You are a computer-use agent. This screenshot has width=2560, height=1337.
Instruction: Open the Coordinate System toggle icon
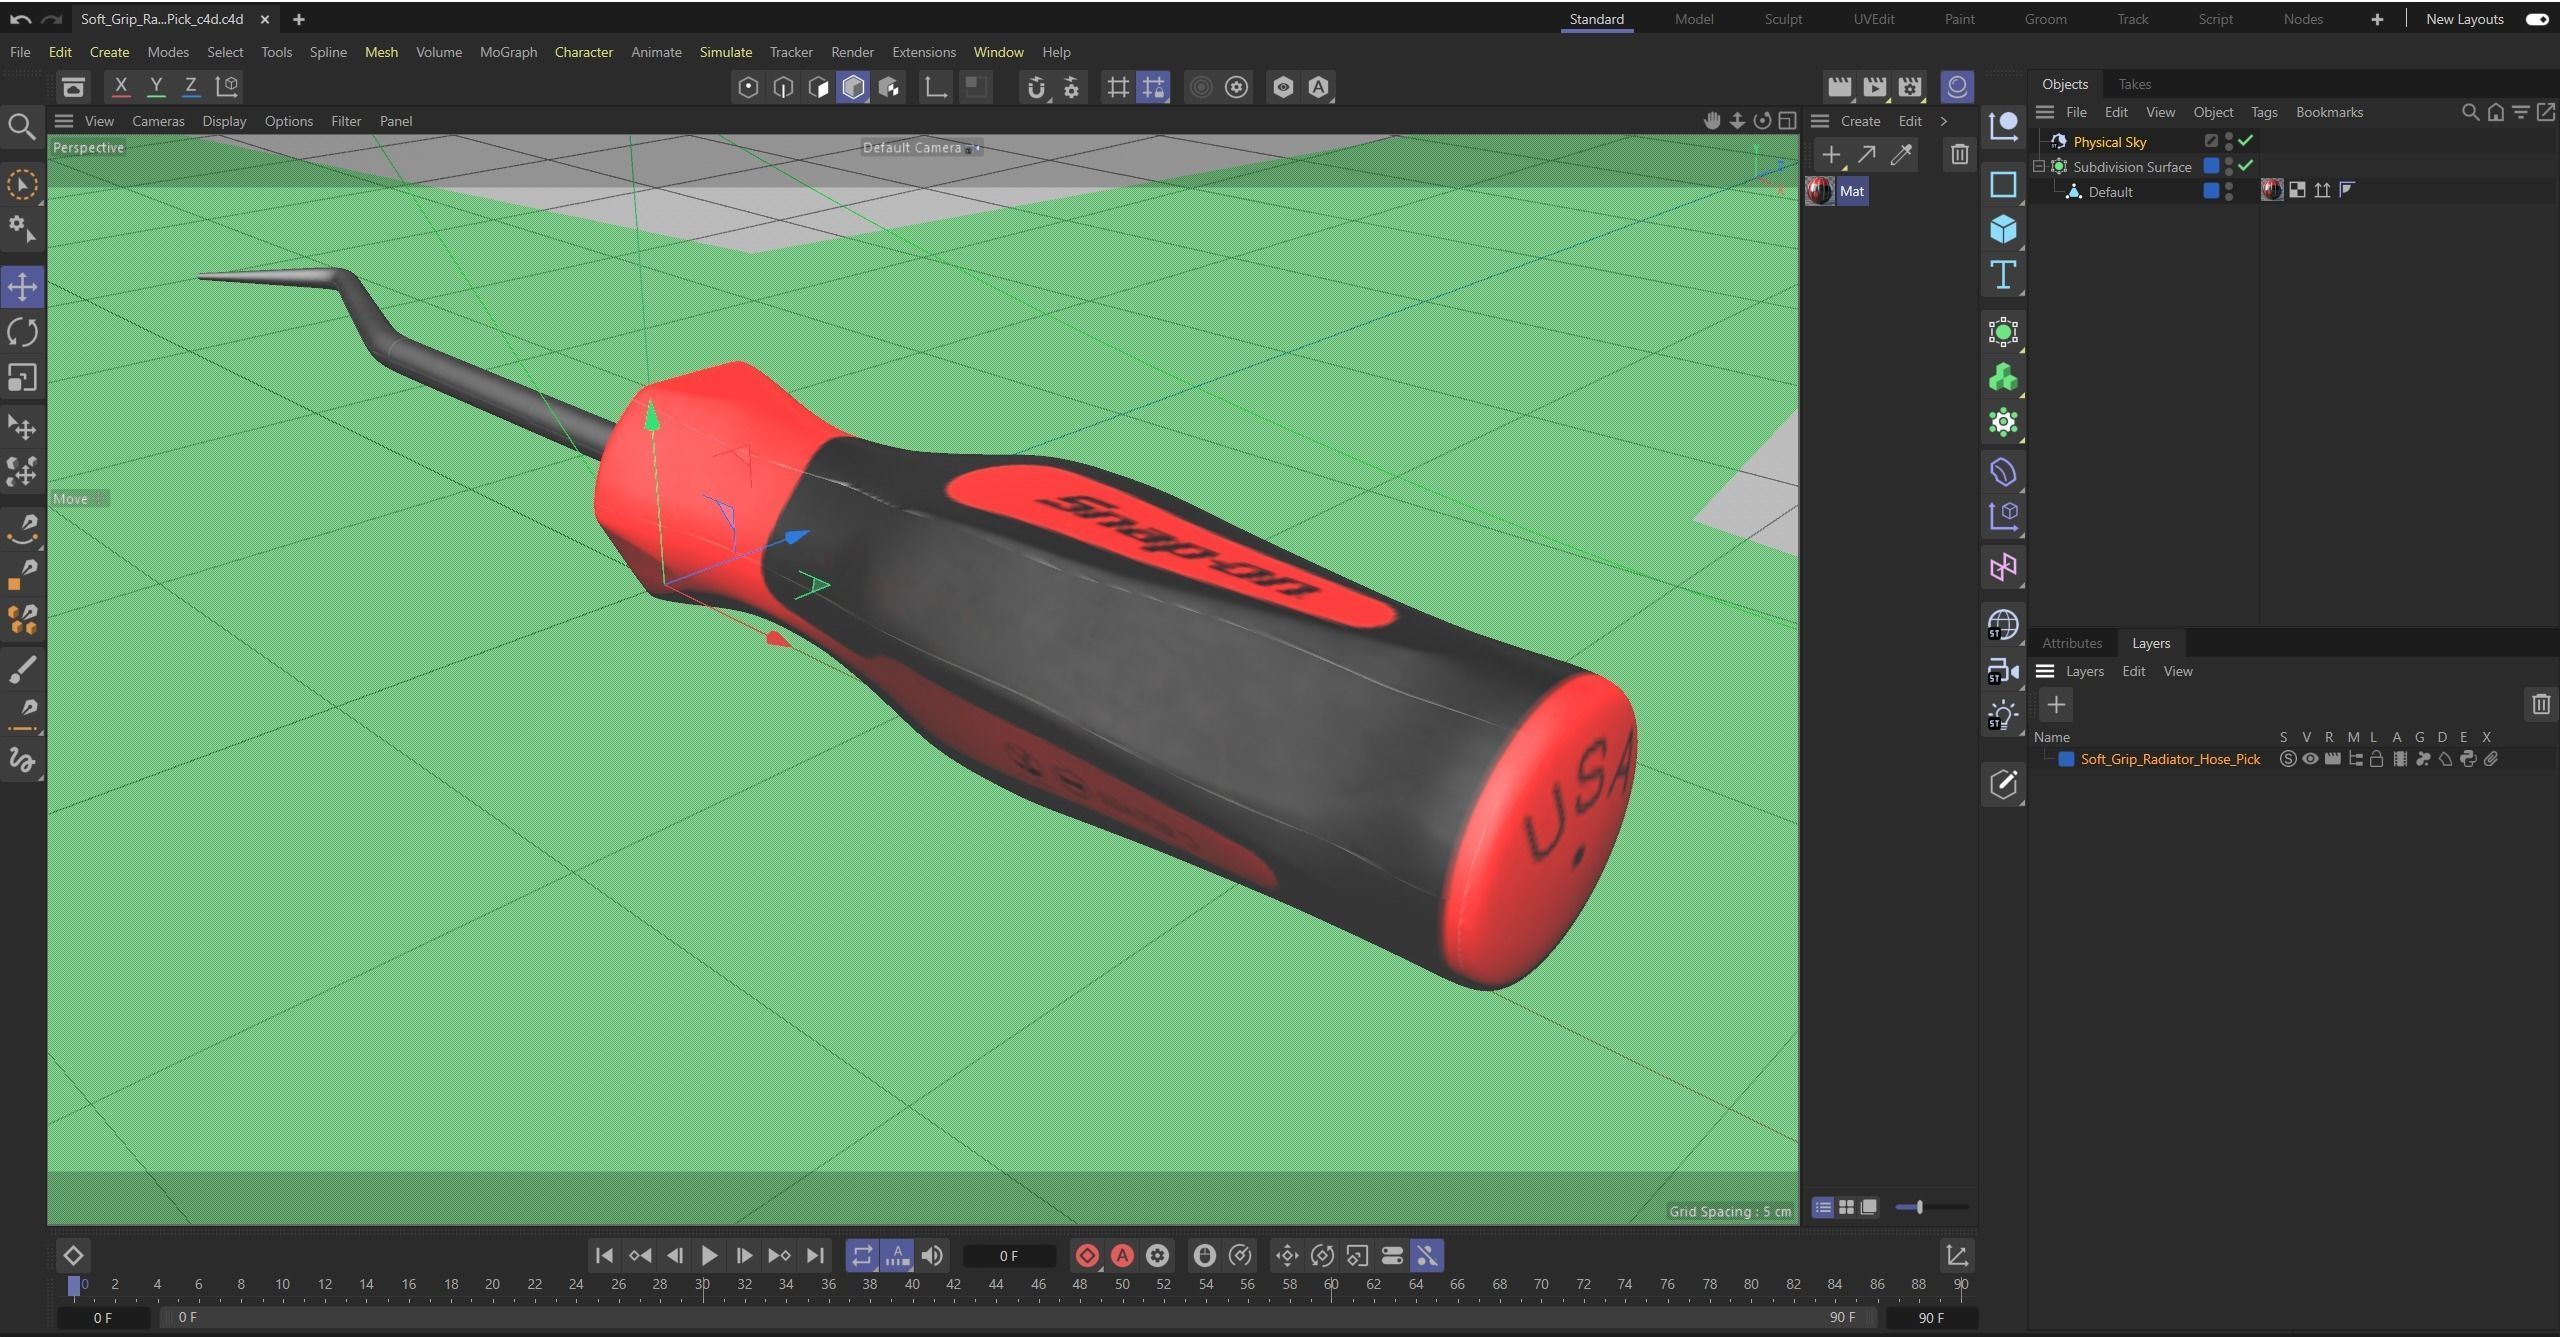point(227,87)
